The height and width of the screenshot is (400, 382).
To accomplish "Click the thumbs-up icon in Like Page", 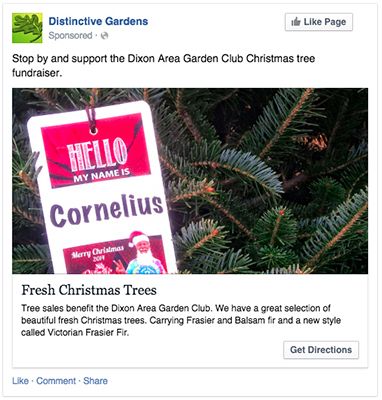I will (296, 22).
